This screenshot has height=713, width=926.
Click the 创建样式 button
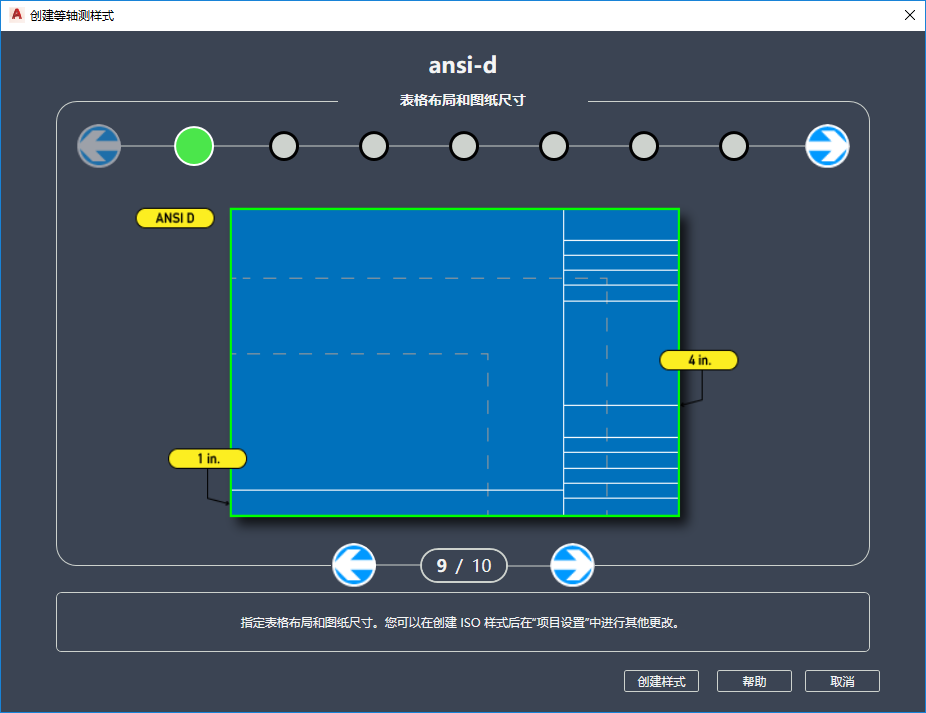[x=661, y=681]
